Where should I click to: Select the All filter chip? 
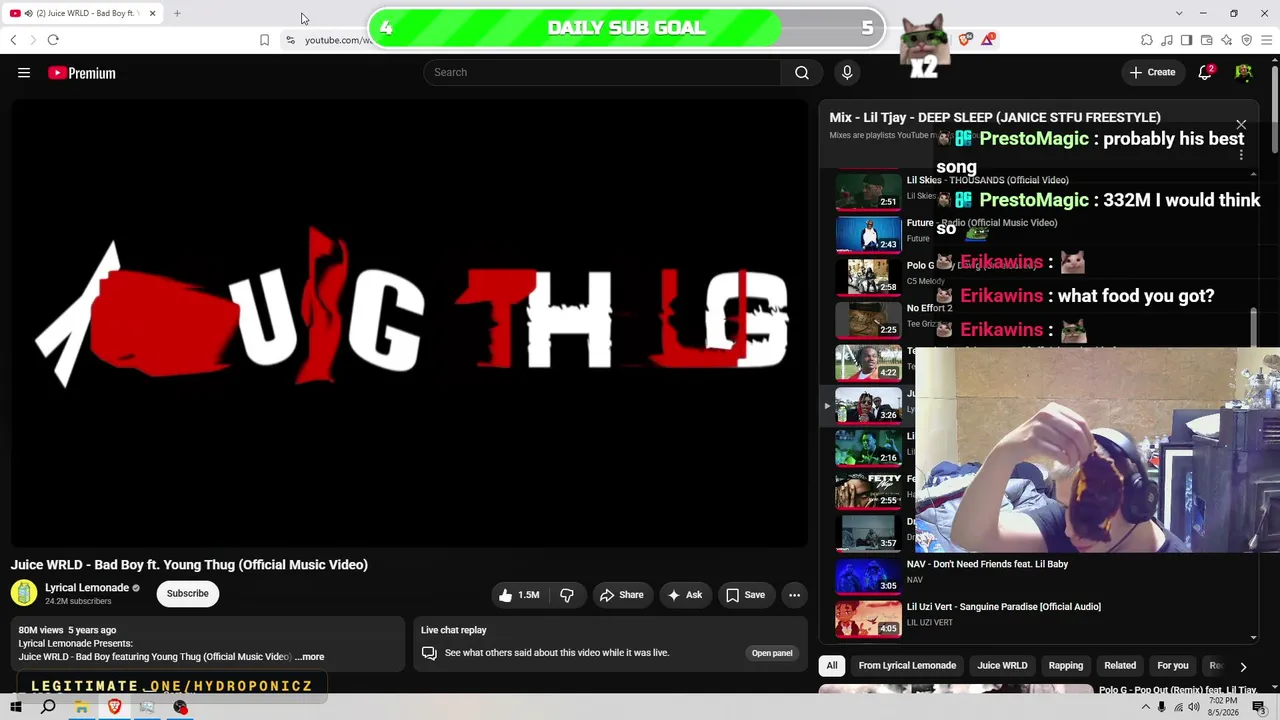click(x=831, y=666)
